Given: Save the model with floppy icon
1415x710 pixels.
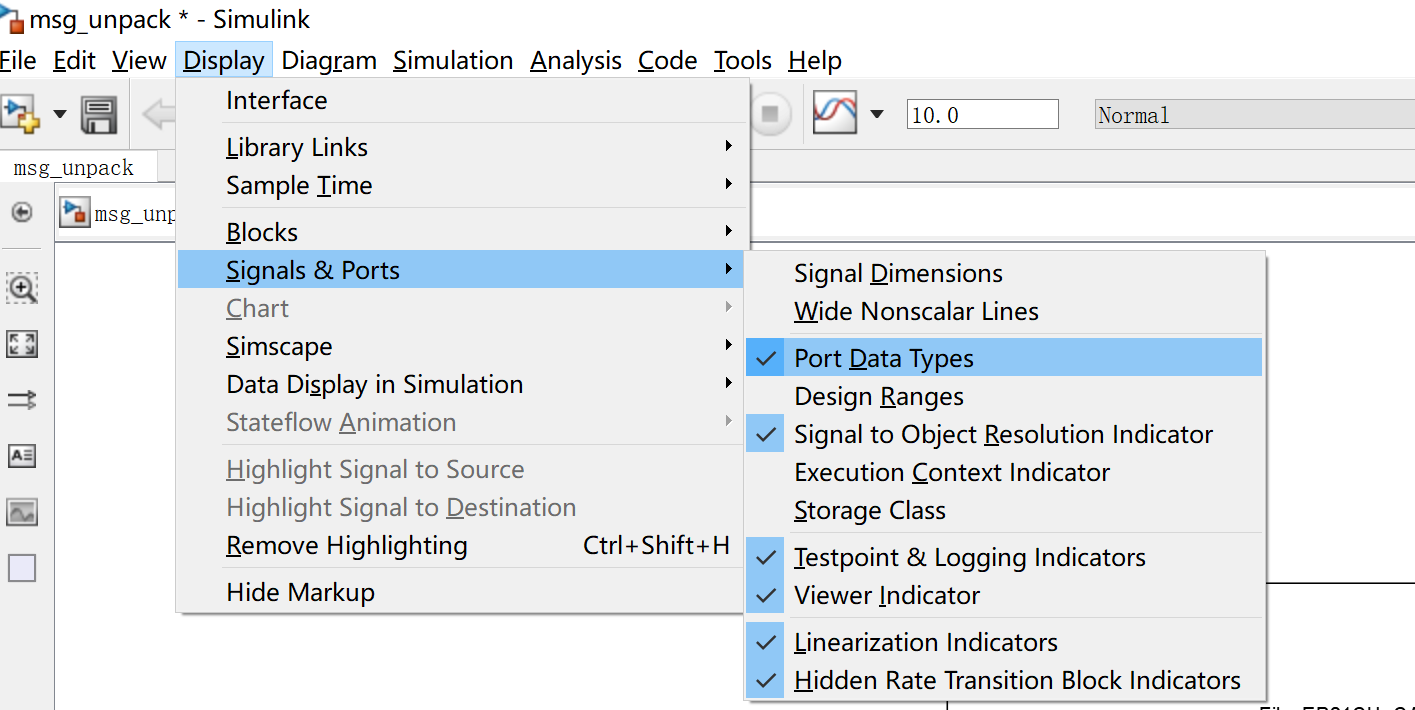Looking at the screenshot, I should [x=99, y=115].
